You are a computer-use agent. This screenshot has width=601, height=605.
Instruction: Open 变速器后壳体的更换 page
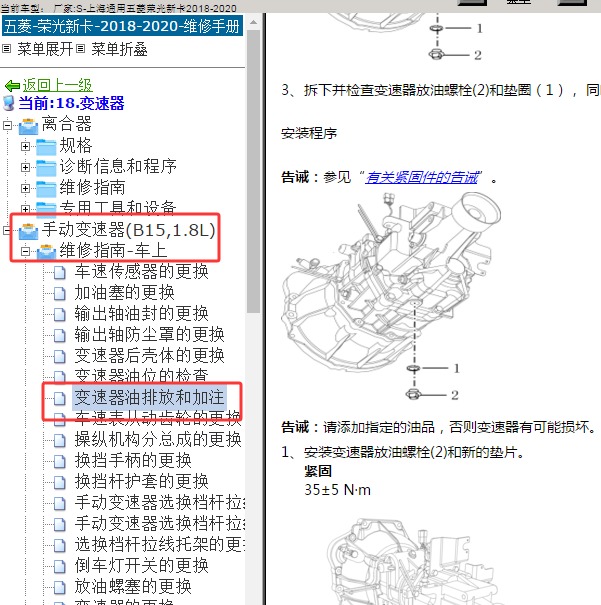pos(150,355)
